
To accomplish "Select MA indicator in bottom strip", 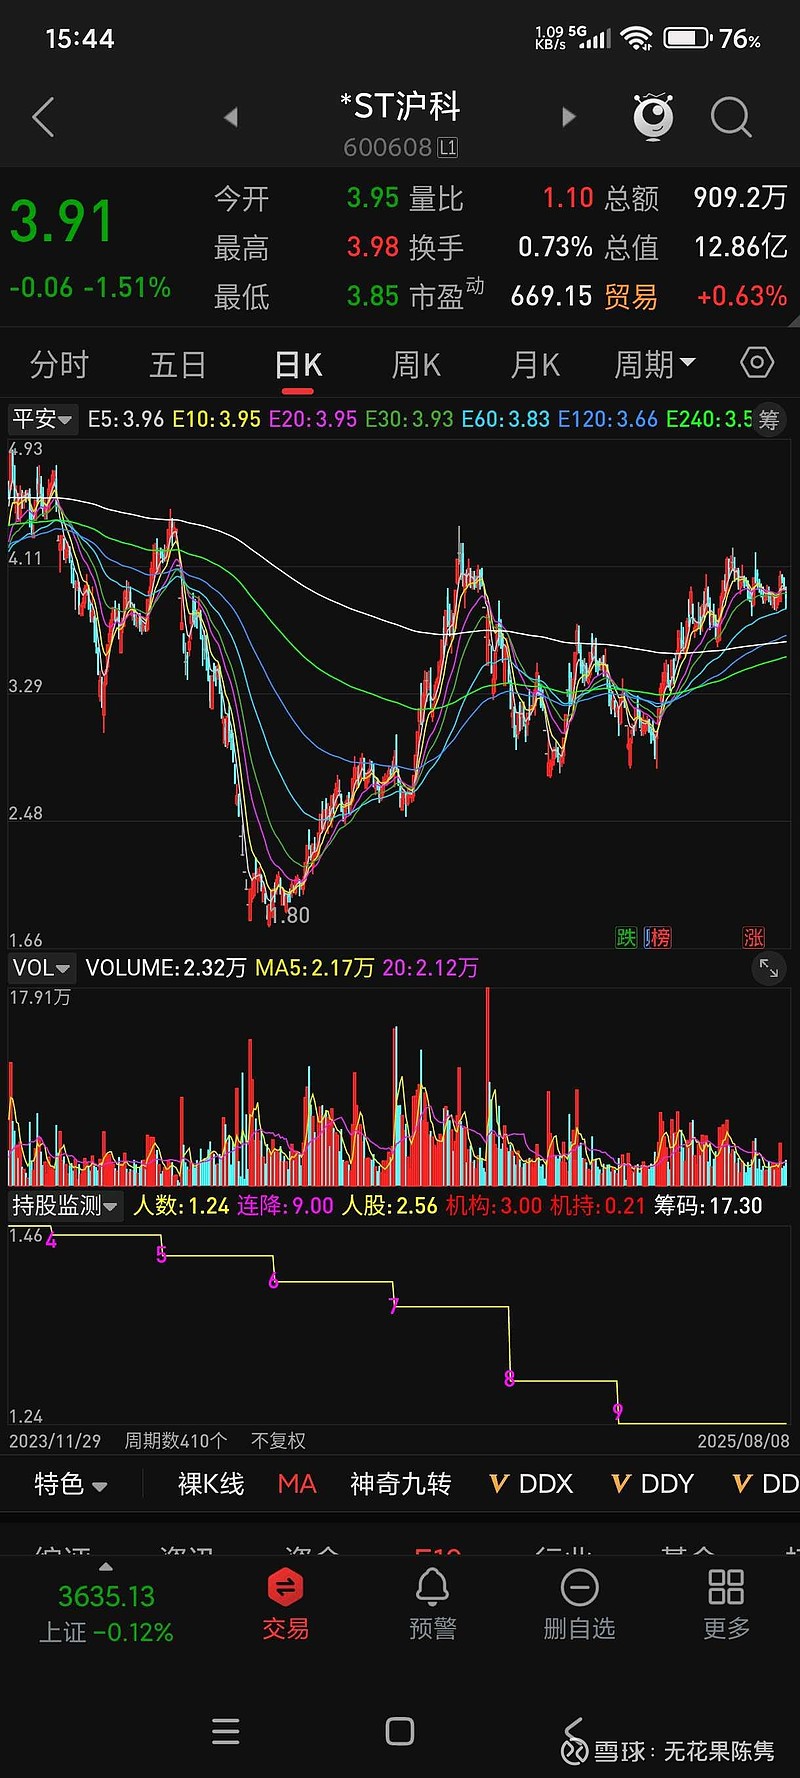I will 297,1484.
